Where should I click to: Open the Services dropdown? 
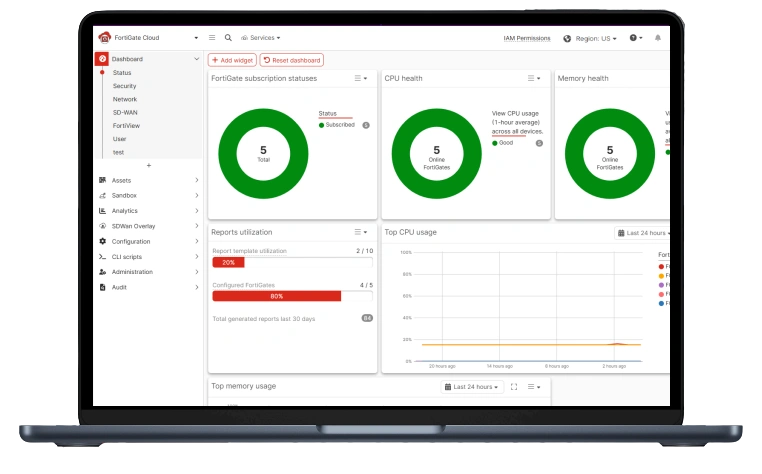[x=262, y=38]
